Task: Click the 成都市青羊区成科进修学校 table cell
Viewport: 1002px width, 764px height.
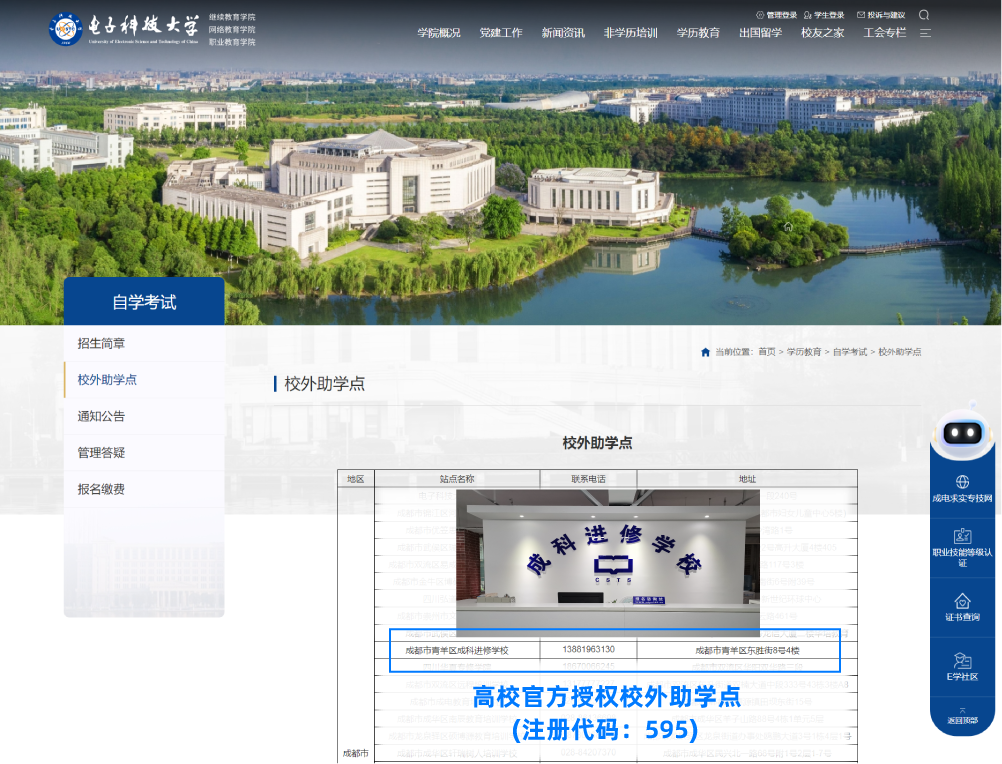Action: 457,650
